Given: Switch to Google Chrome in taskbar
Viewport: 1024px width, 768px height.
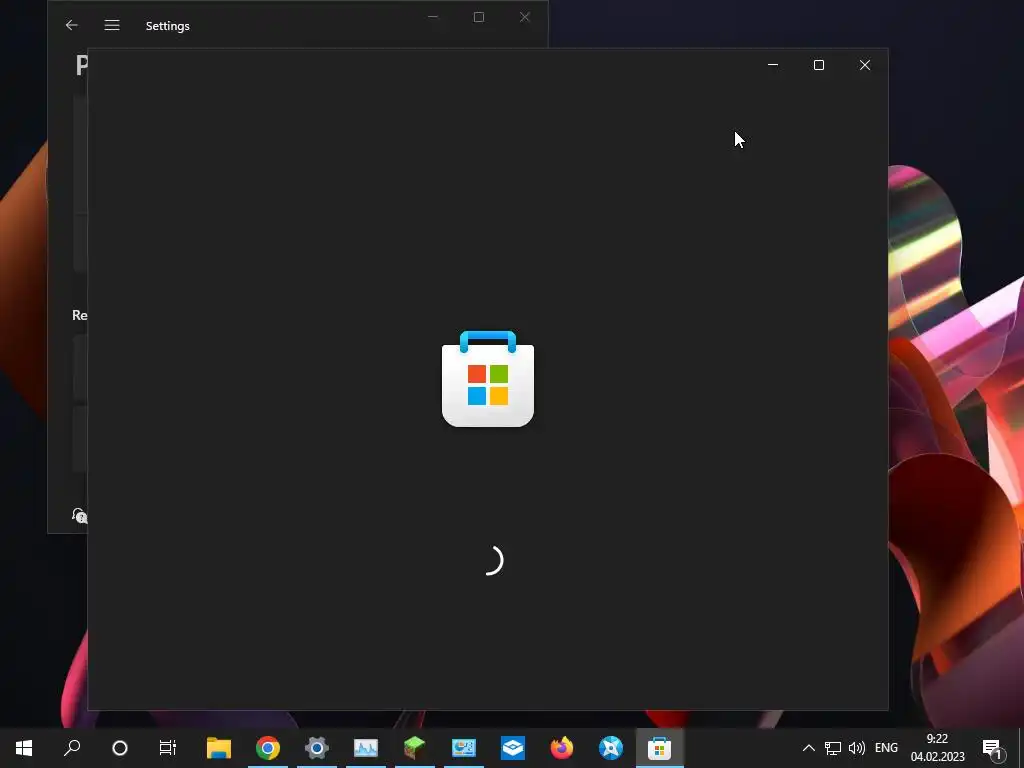Looking at the screenshot, I should tap(268, 748).
